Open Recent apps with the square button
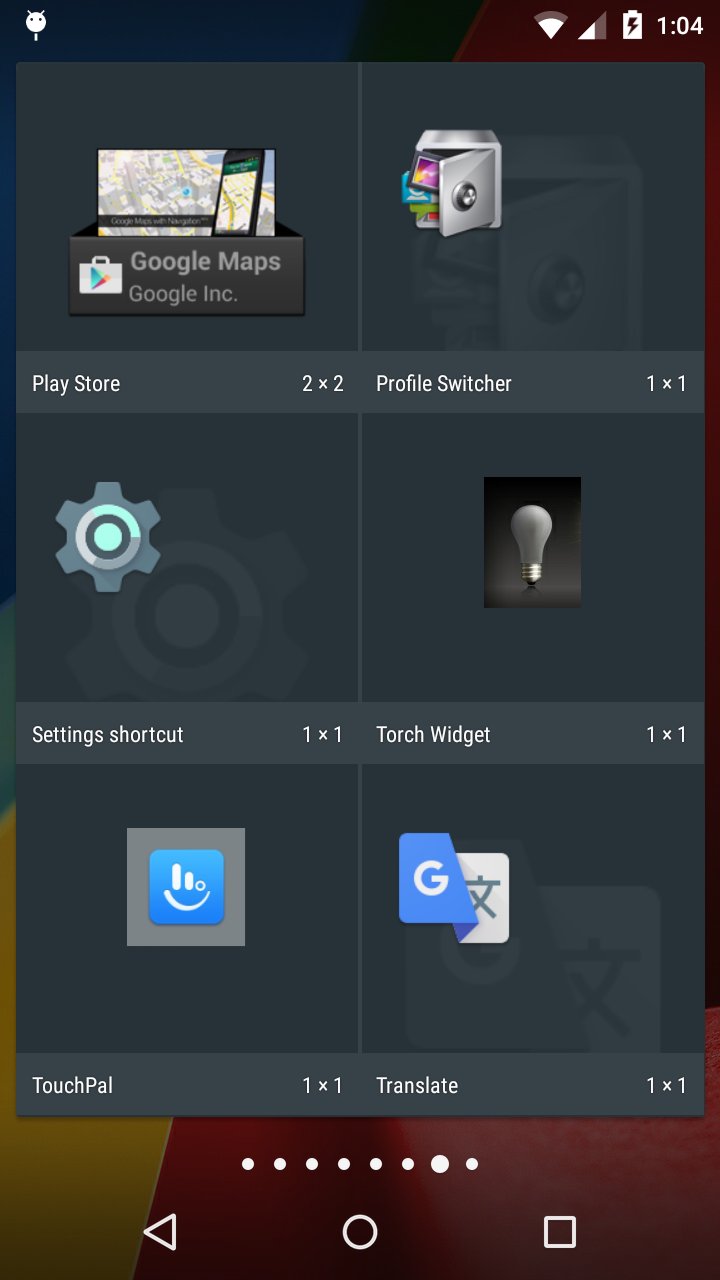720x1280 pixels. pyautogui.click(x=560, y=1232)
